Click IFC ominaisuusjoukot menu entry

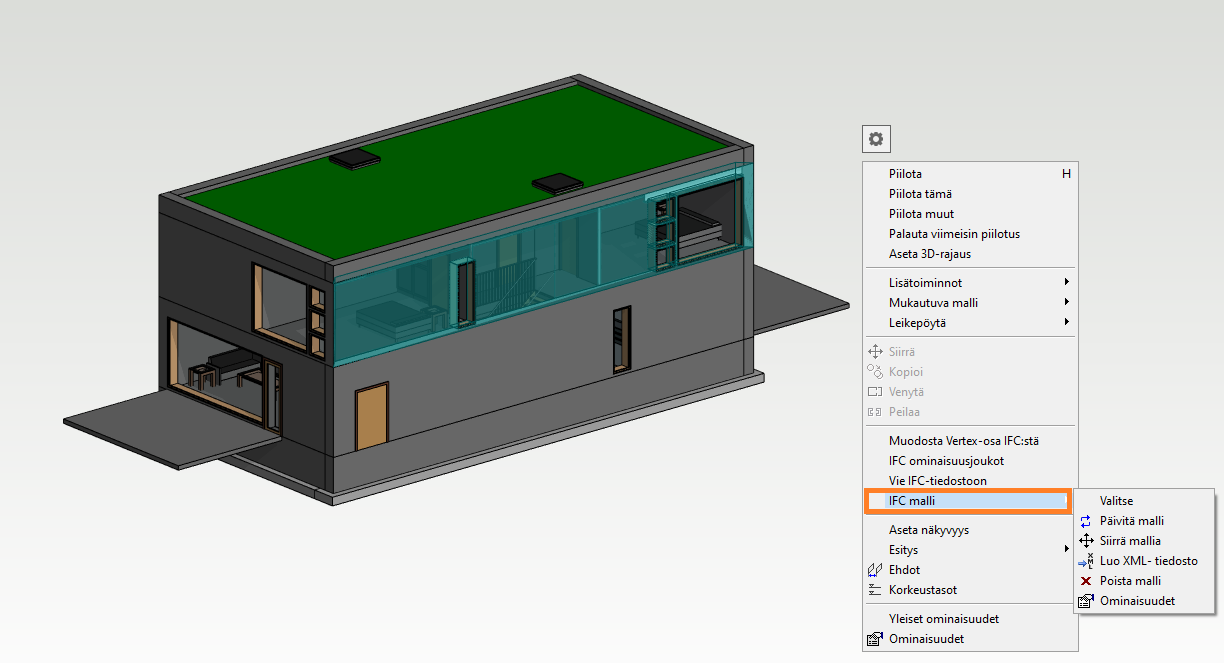[946, 461]
